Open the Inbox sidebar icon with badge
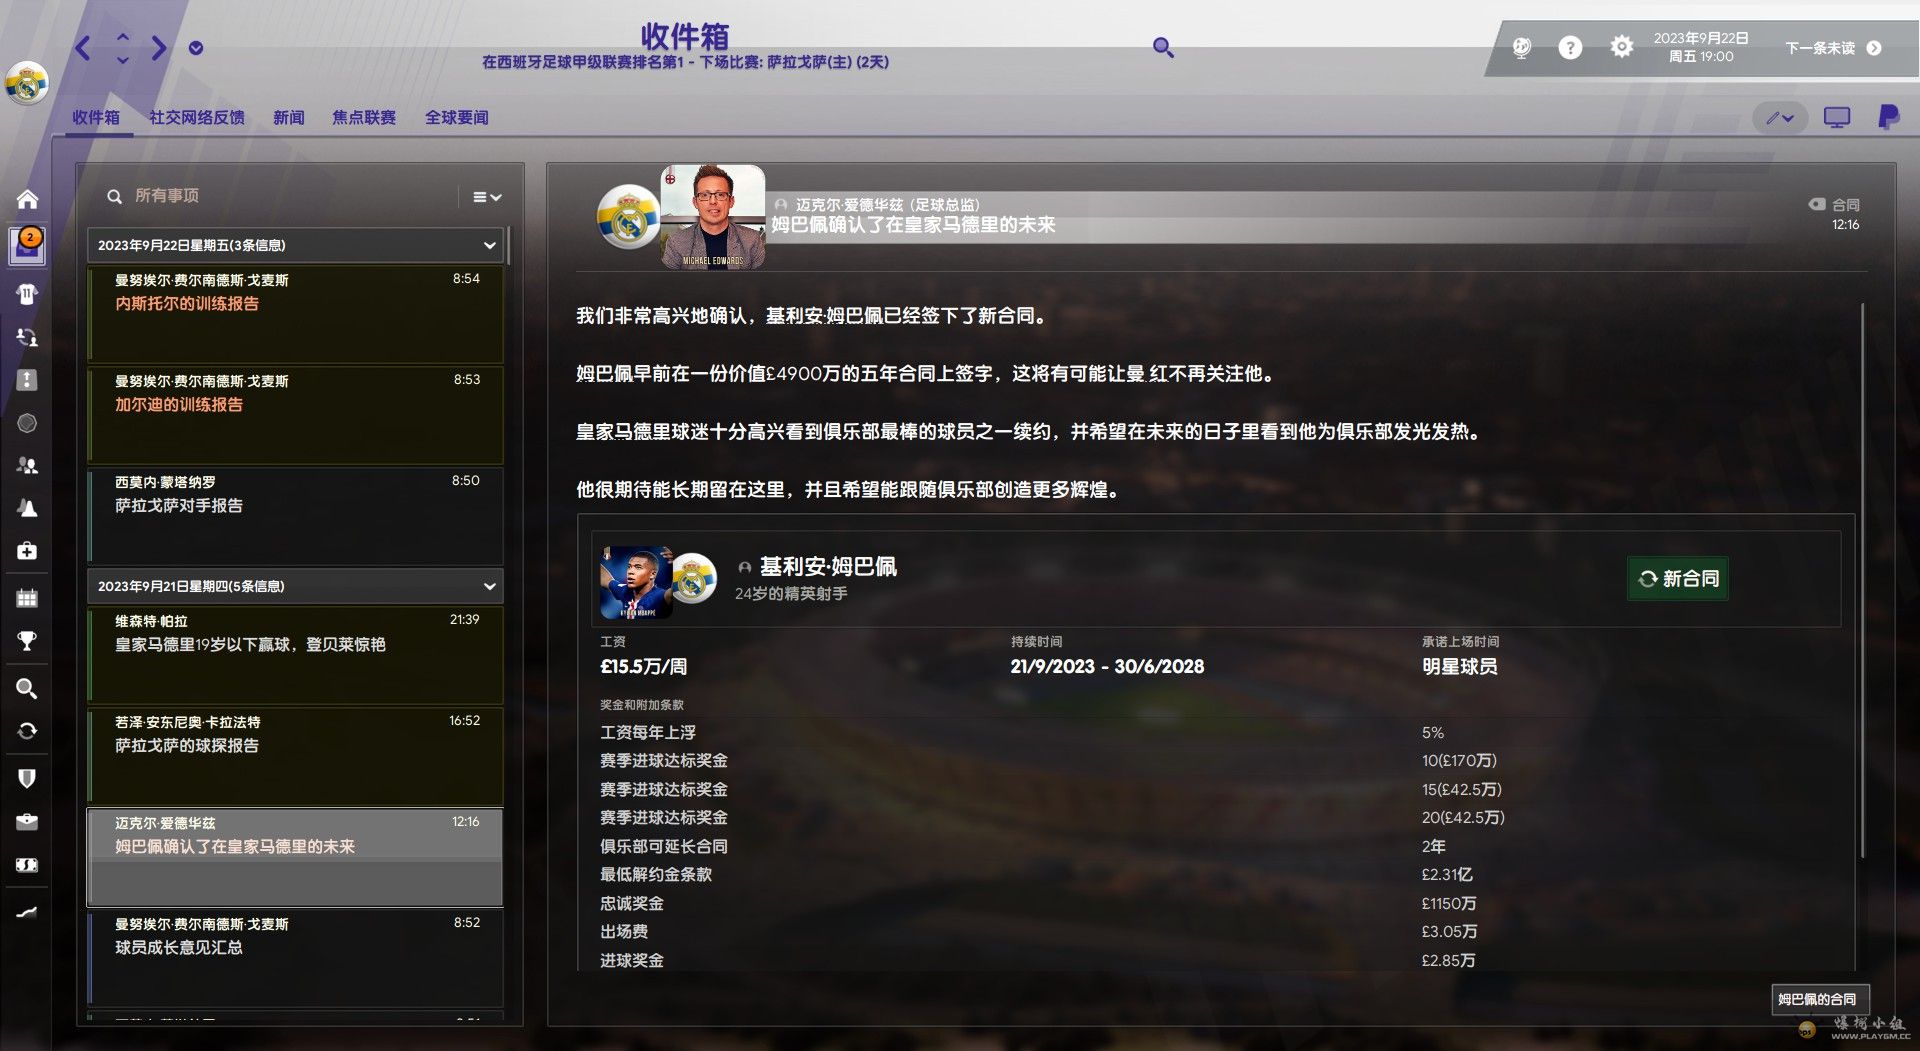This screenshot has height=1051, width=1920. click(27, 244)
